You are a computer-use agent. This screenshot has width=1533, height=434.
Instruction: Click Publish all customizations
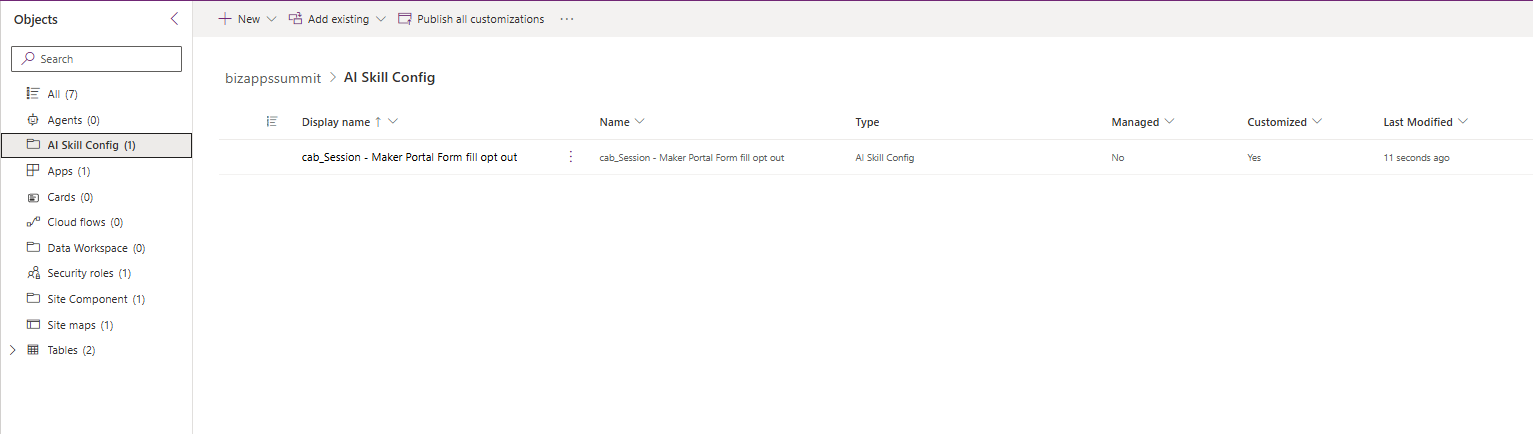471,19
